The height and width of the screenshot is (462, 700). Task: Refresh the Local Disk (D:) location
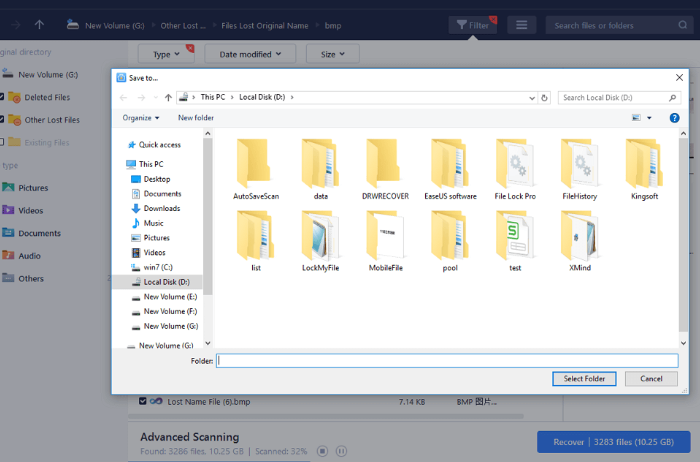[x=544, y=98]
